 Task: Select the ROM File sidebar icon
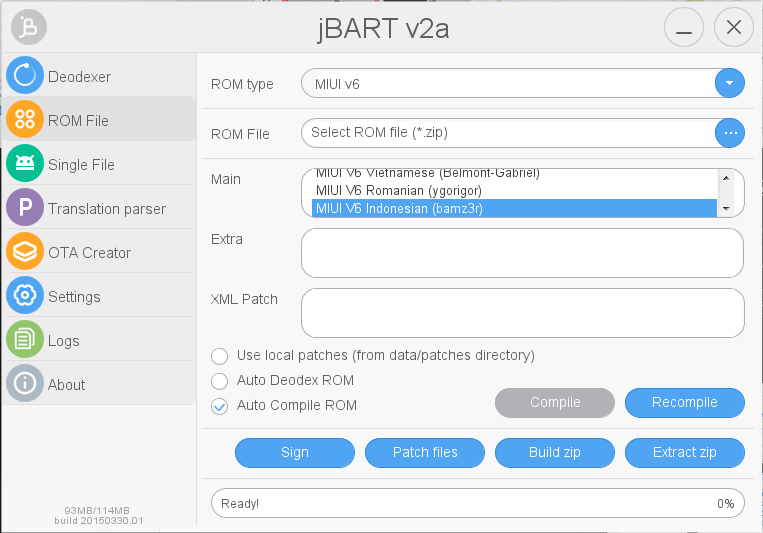click(x=25, y=119)
